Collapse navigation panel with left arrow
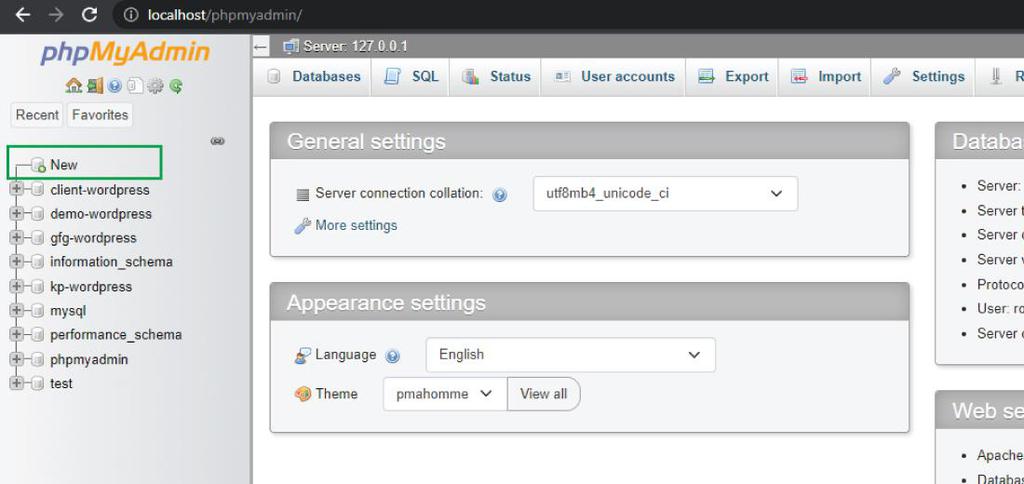 [x=261, y=46]
